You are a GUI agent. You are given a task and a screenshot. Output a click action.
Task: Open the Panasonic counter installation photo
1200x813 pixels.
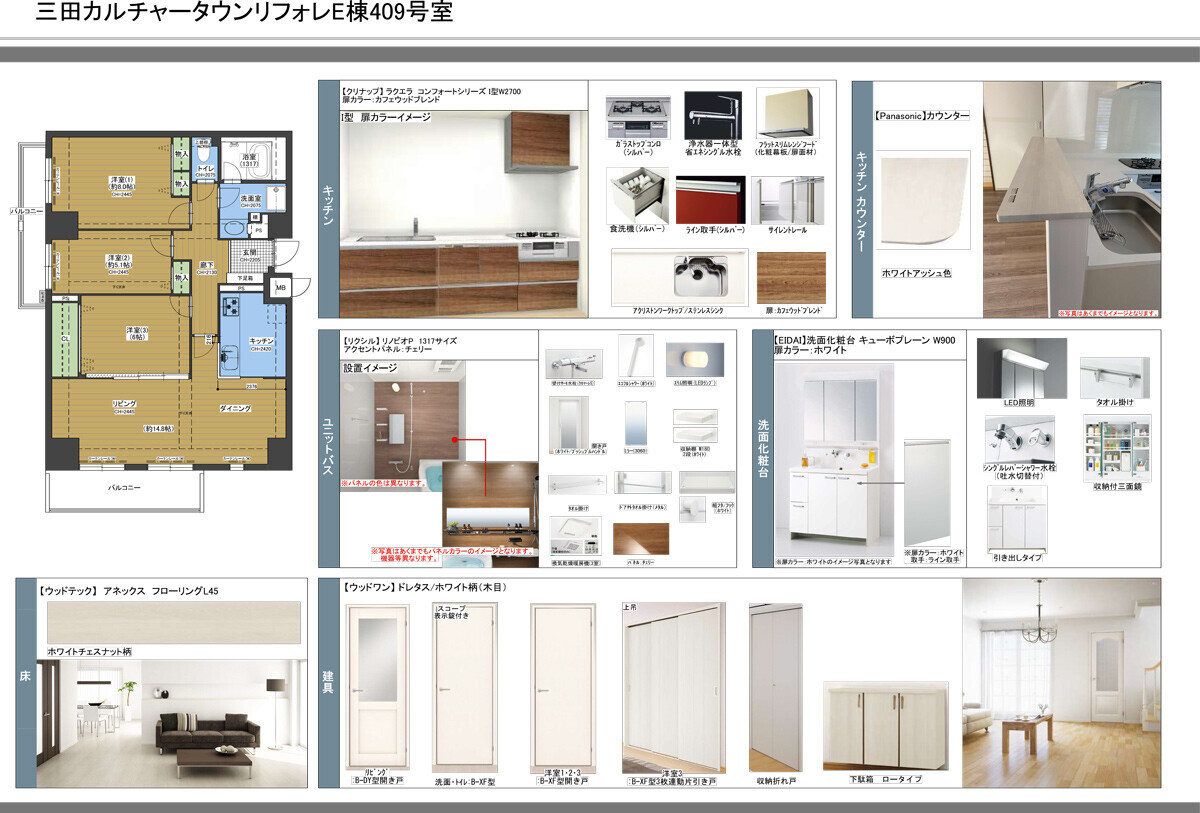click(1072, 200)
